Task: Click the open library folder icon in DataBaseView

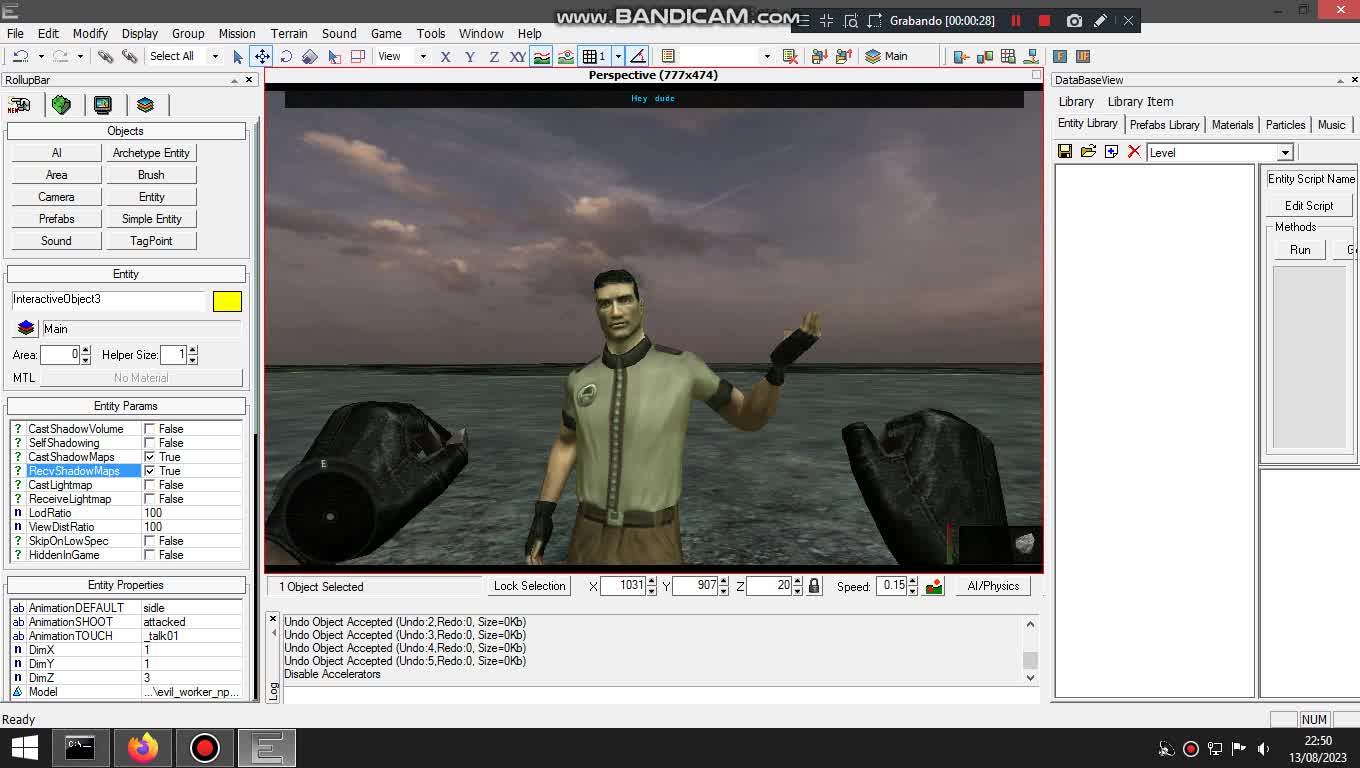Action: 1089,151
